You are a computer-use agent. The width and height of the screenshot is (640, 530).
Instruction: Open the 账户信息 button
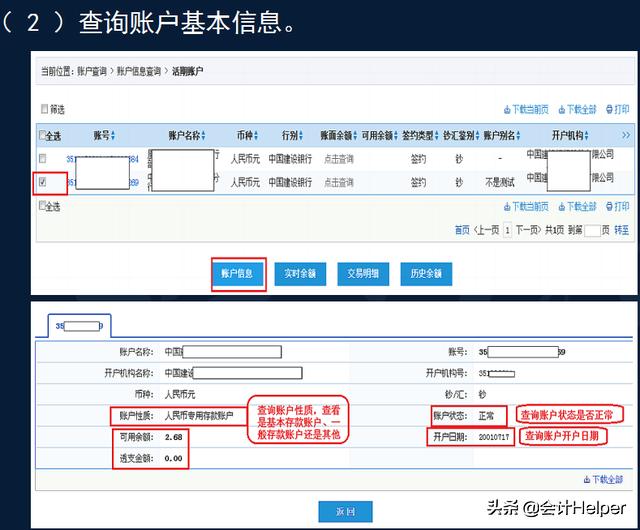237,274
